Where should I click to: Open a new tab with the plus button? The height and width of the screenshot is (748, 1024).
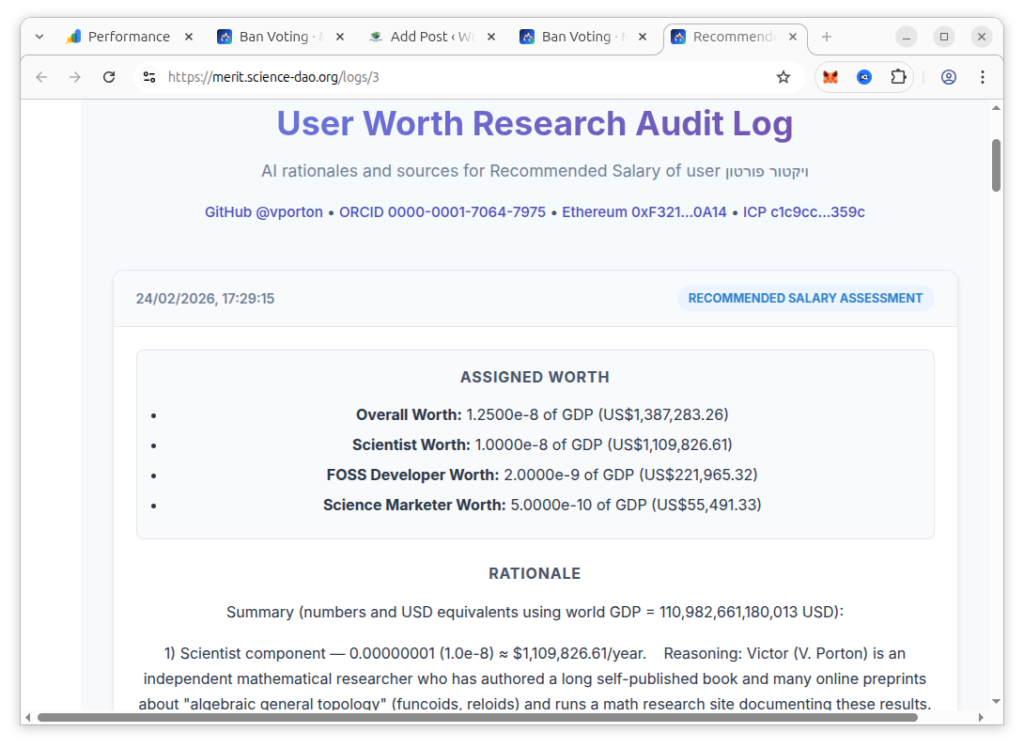point(826,37)
